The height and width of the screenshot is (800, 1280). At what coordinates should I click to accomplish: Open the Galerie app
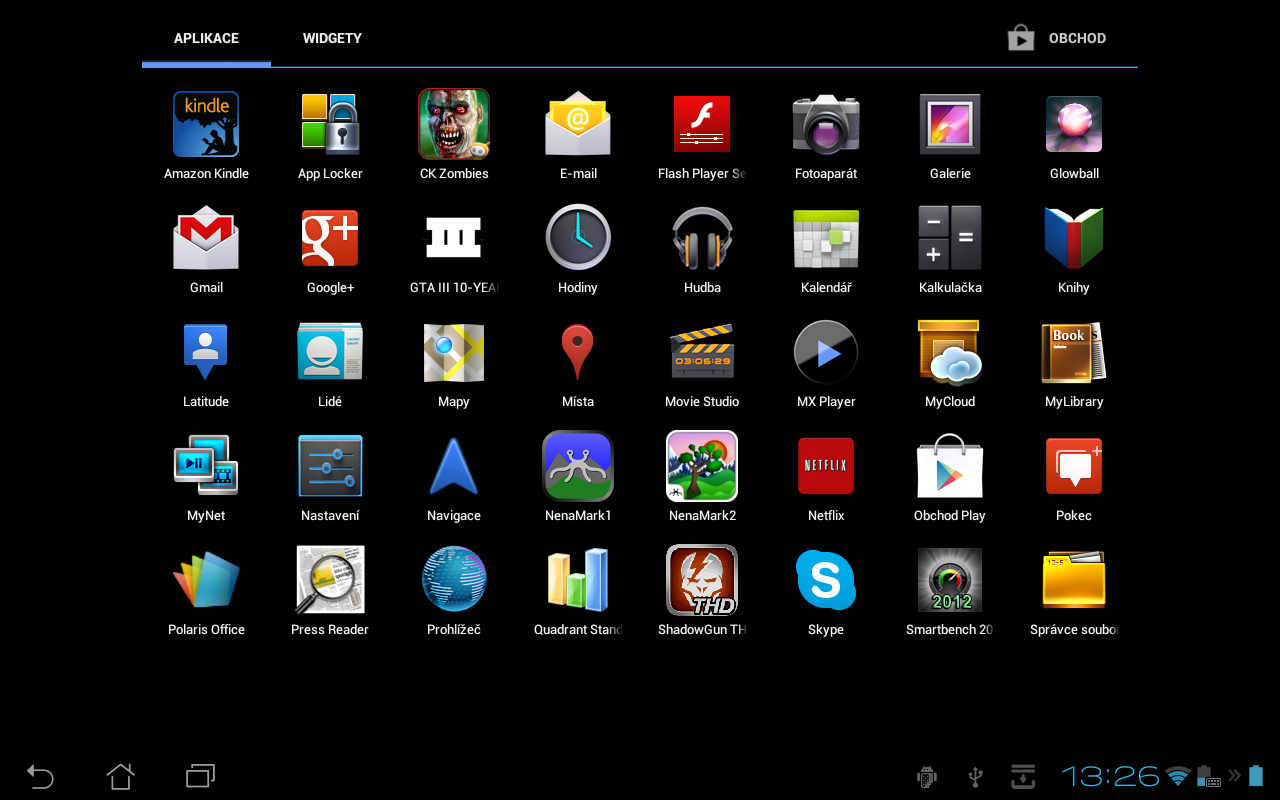coord(950,125)
